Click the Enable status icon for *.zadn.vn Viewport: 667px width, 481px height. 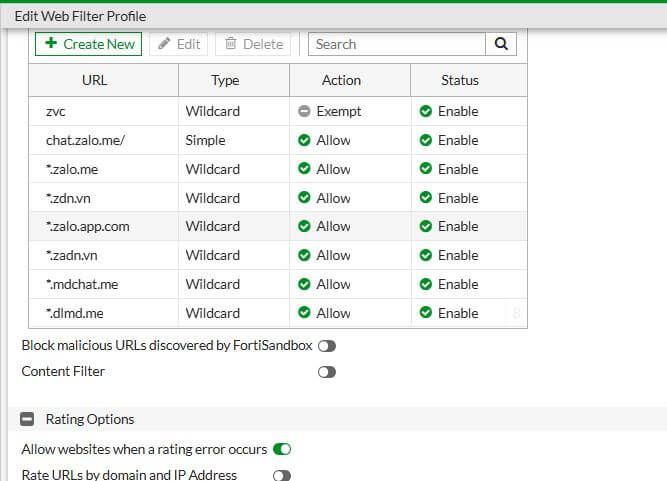426,255
